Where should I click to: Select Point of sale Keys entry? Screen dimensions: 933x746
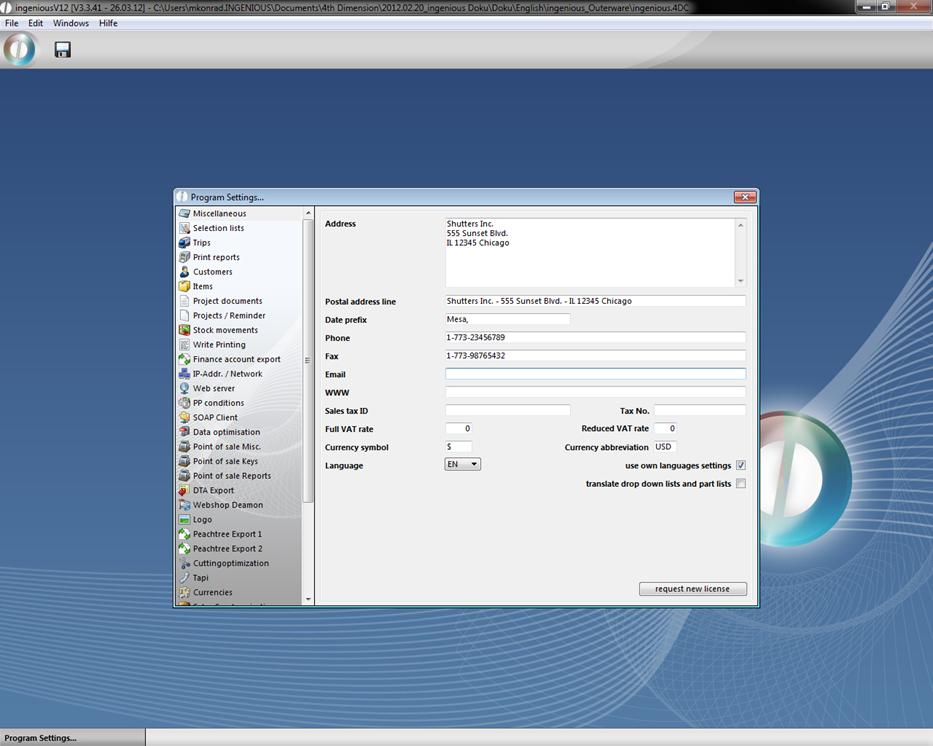pyautogui.click(x=225, y=461)
